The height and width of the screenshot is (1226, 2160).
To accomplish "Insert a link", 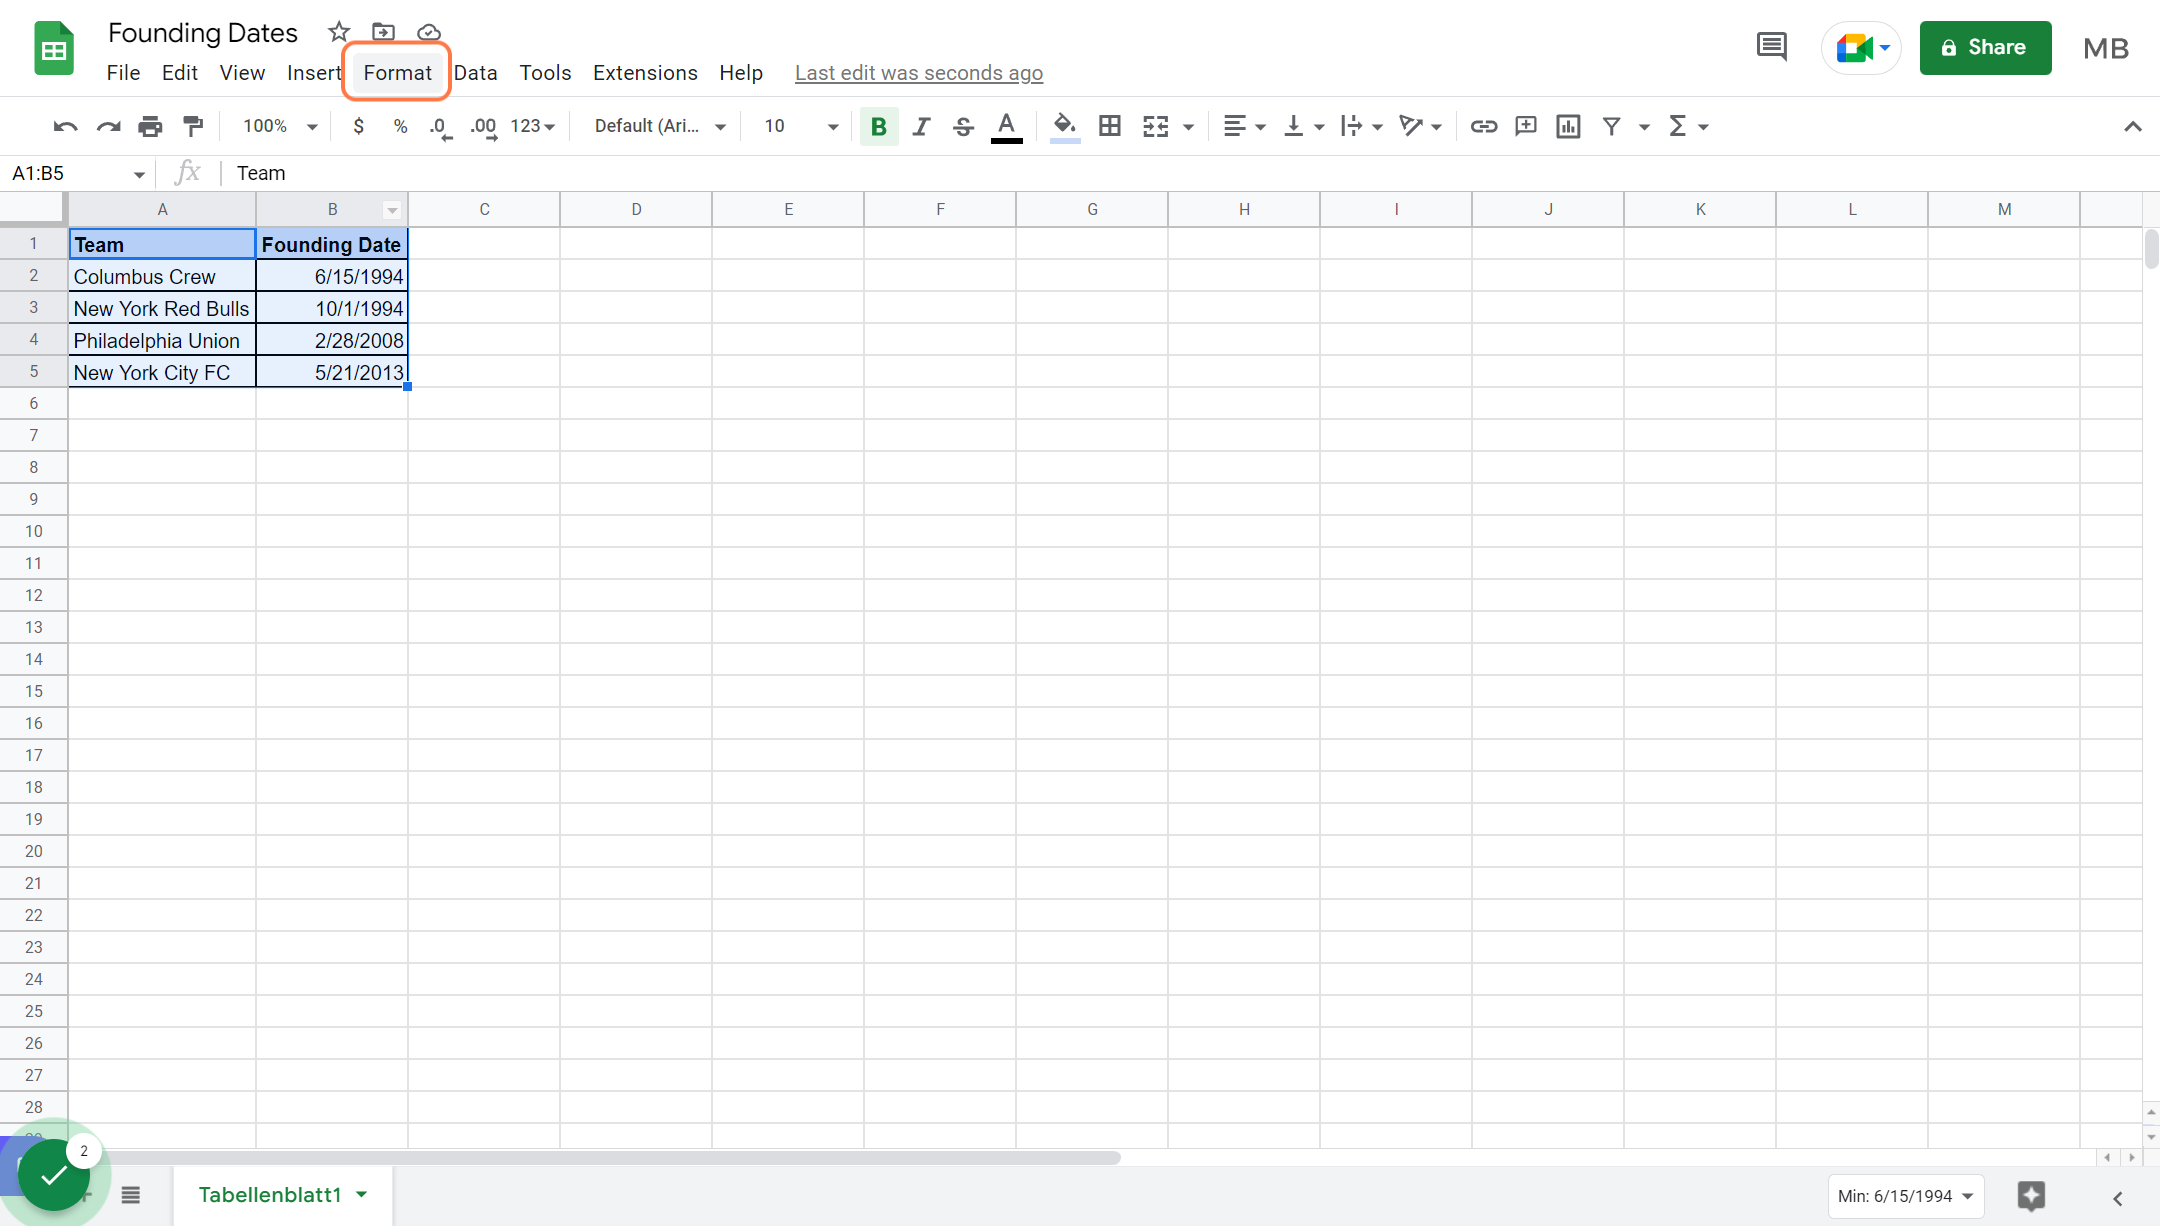I will tap(1484, 126).
